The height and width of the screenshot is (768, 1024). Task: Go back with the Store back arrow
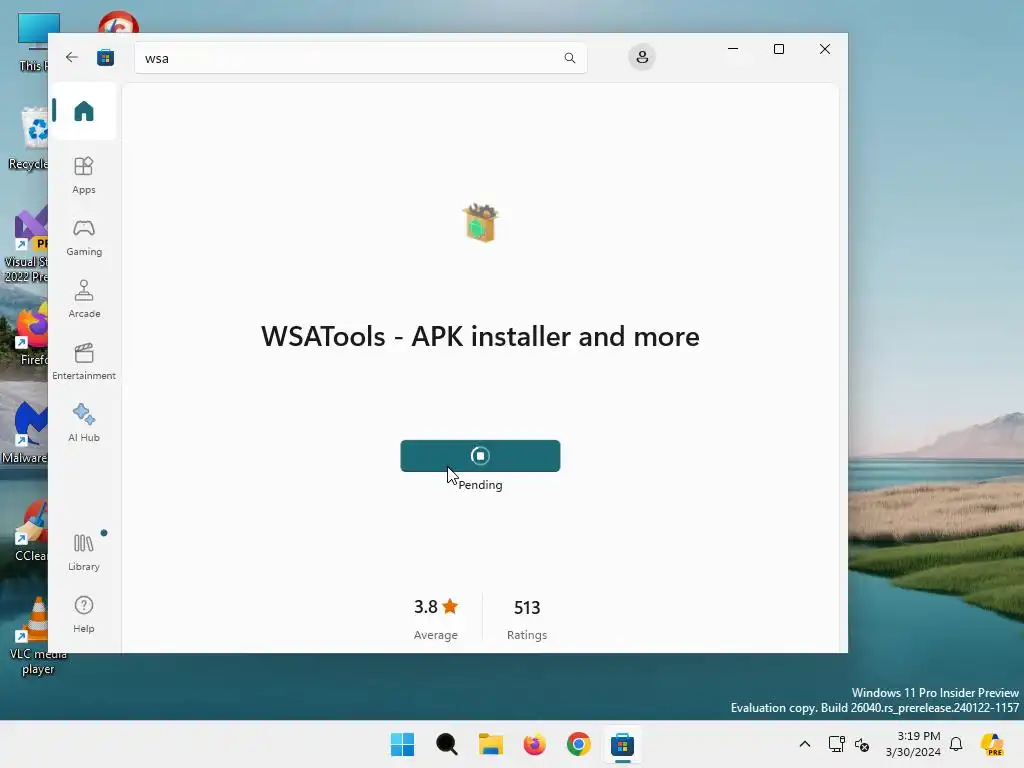(72, 57)
